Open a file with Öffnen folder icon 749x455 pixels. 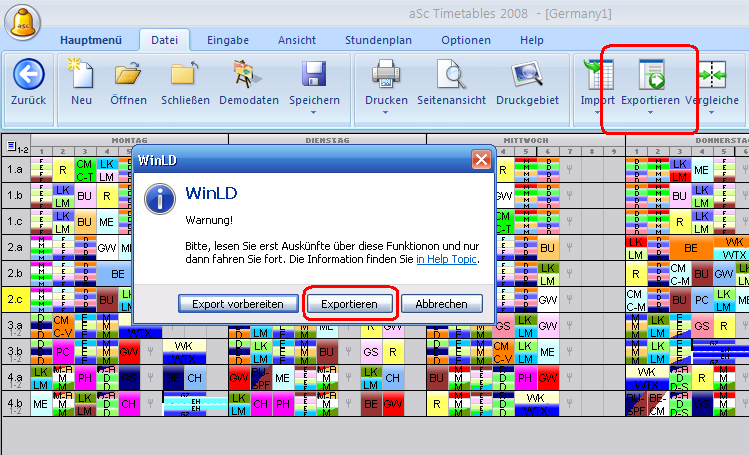[128, 74]
